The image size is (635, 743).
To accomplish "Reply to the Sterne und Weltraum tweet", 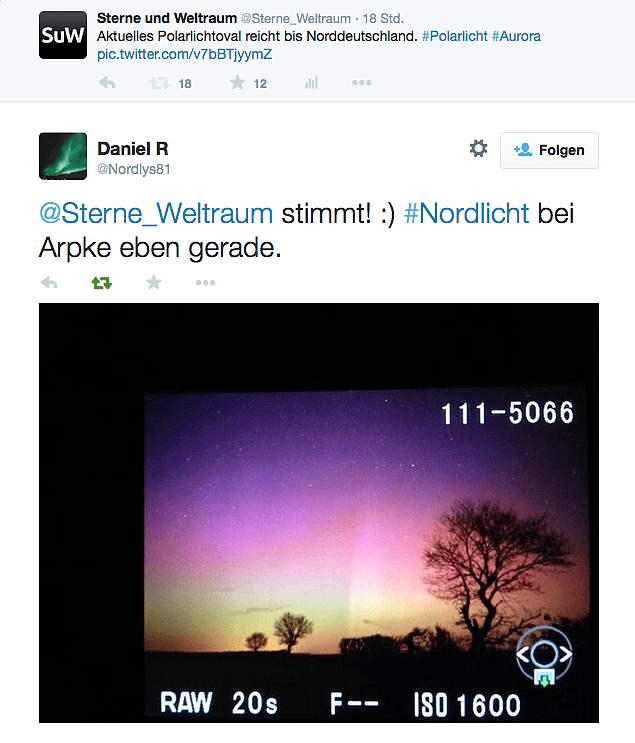I will pos(108,83).
